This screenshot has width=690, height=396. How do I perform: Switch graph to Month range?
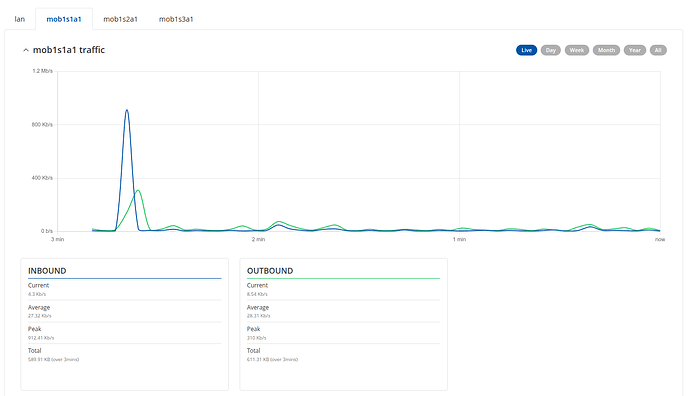click(x=606, y=50)
